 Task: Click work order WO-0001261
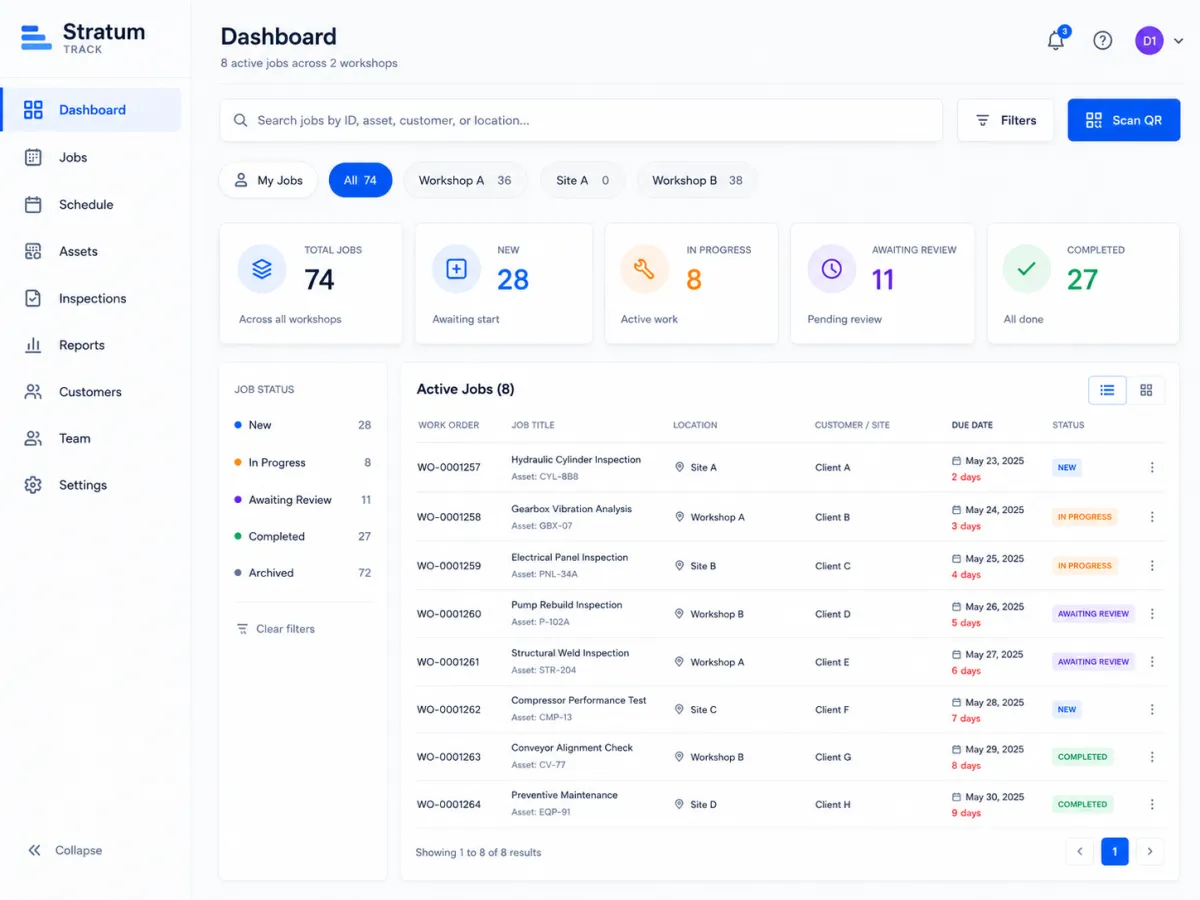[449, 662]
